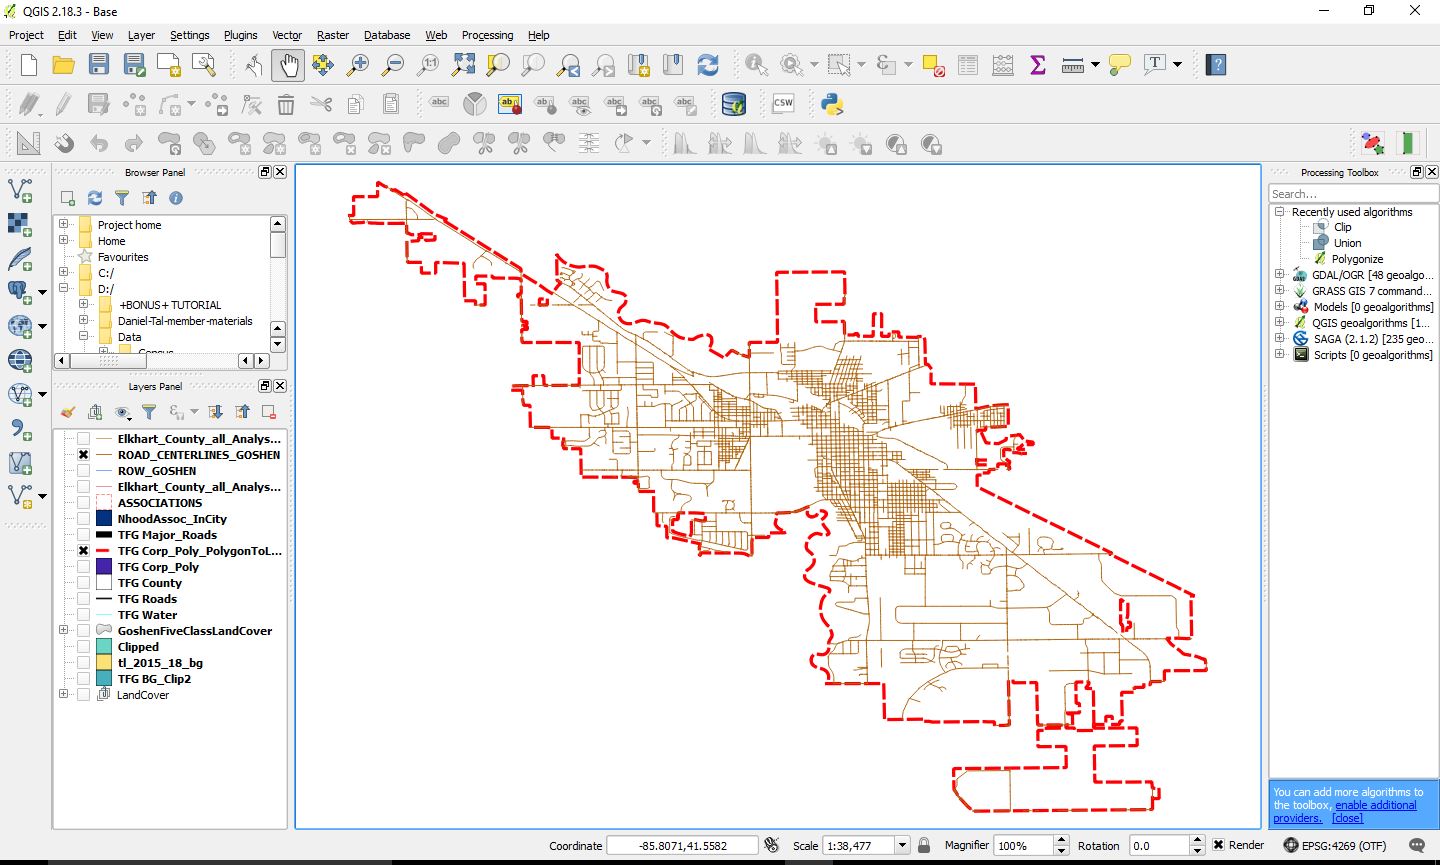
Task: Click the tl_2015_18_bg yellow color swatch
Action: pyautogui.click(x=104, y=663)
